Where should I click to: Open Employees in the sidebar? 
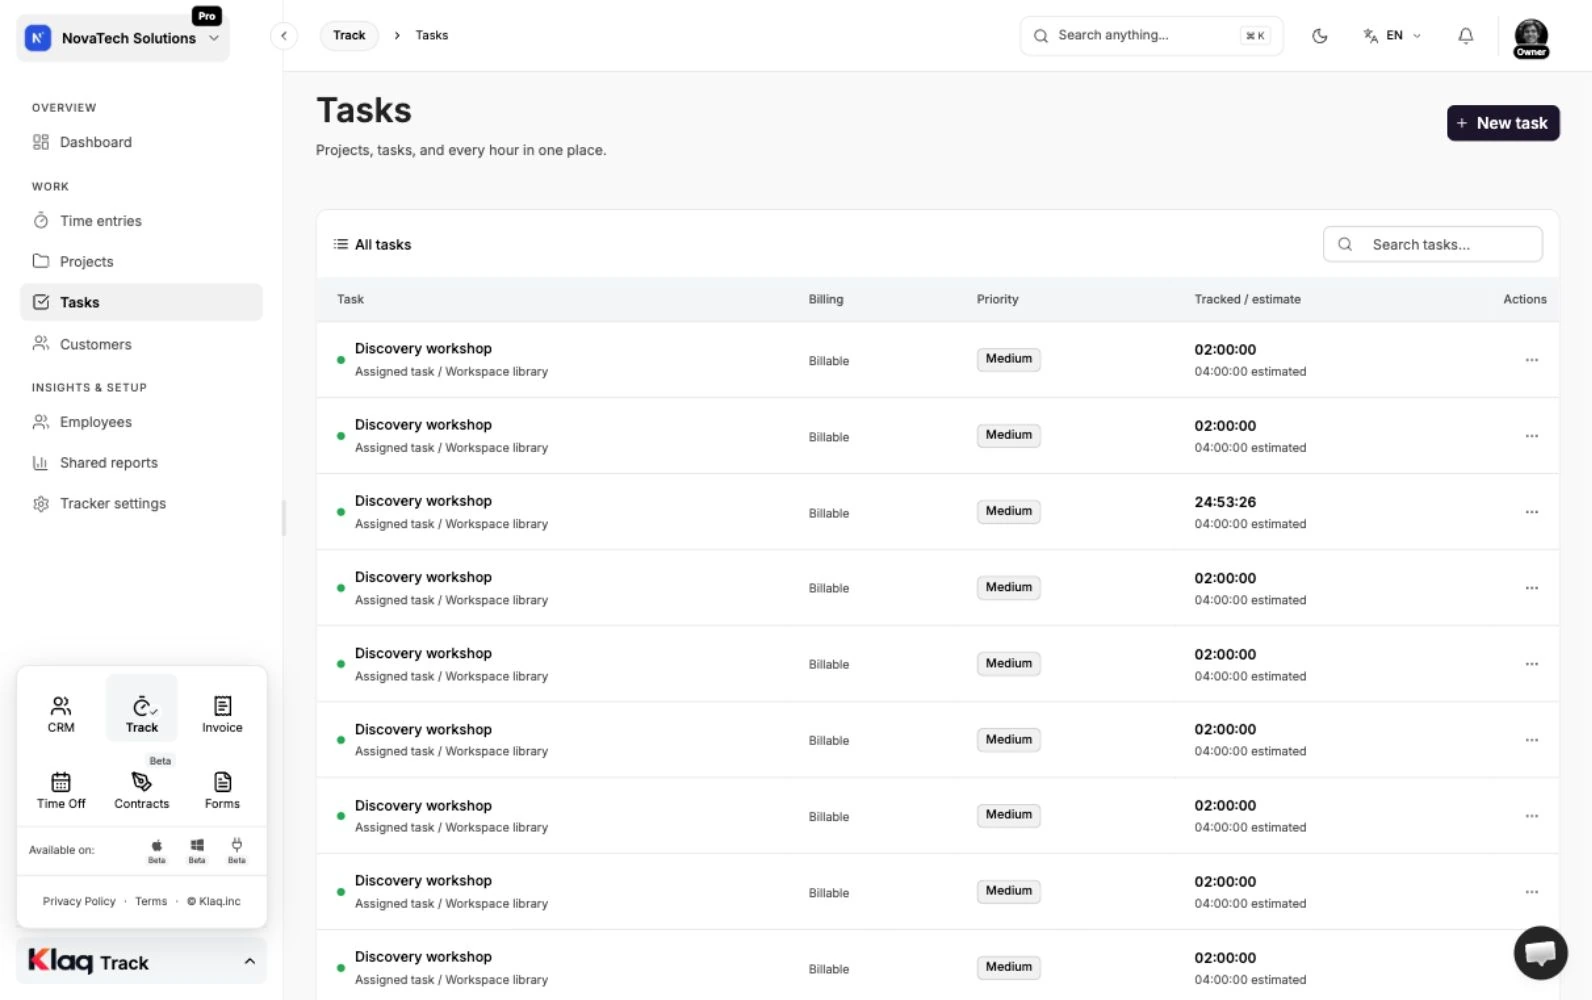141,422
